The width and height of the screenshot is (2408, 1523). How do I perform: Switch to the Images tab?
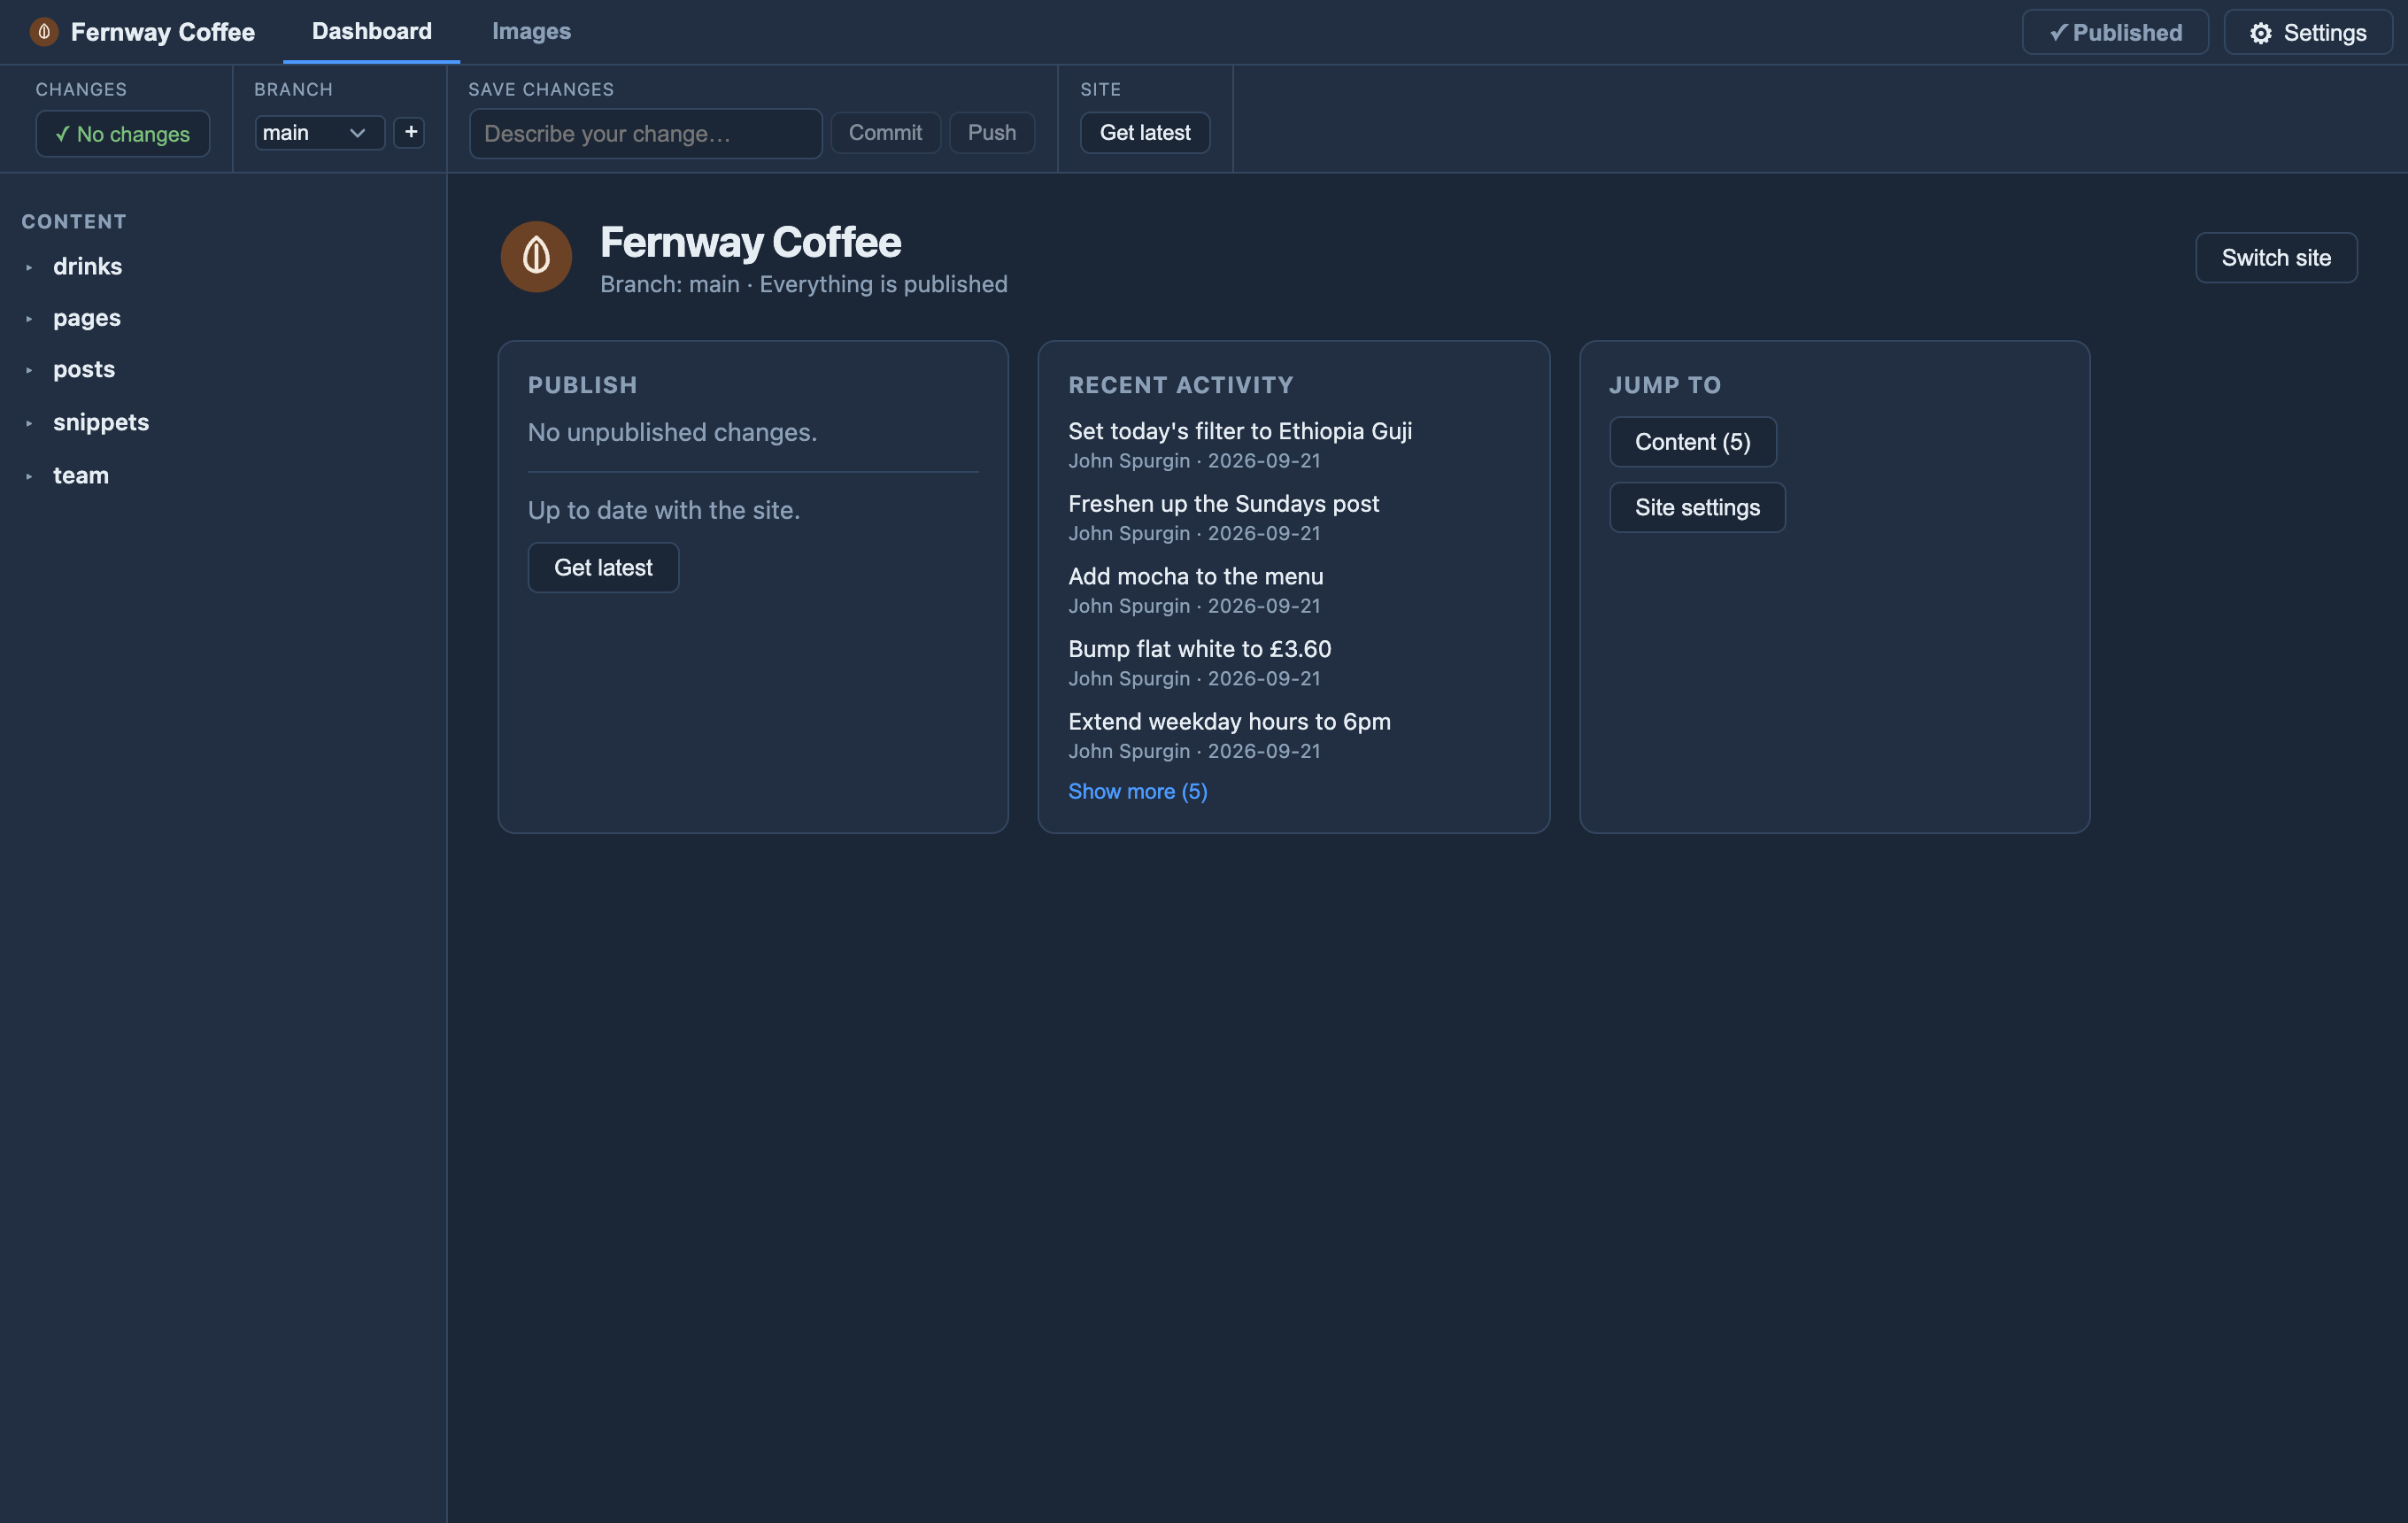(531, 31)
